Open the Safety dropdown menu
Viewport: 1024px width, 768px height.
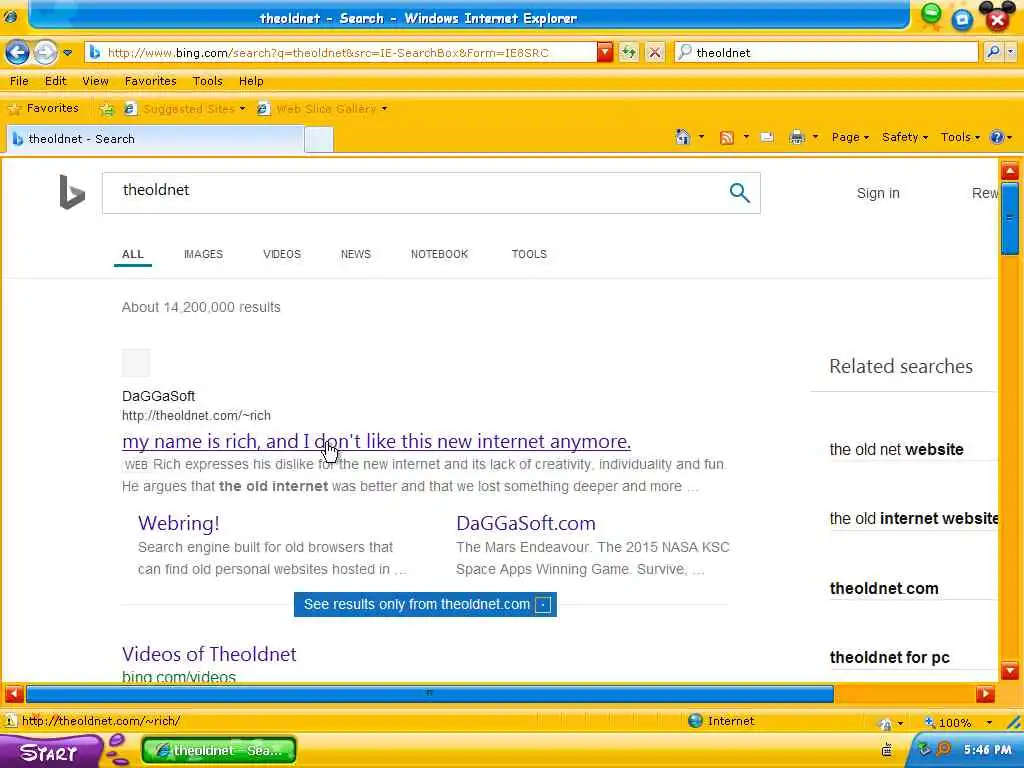coord(904,137)
